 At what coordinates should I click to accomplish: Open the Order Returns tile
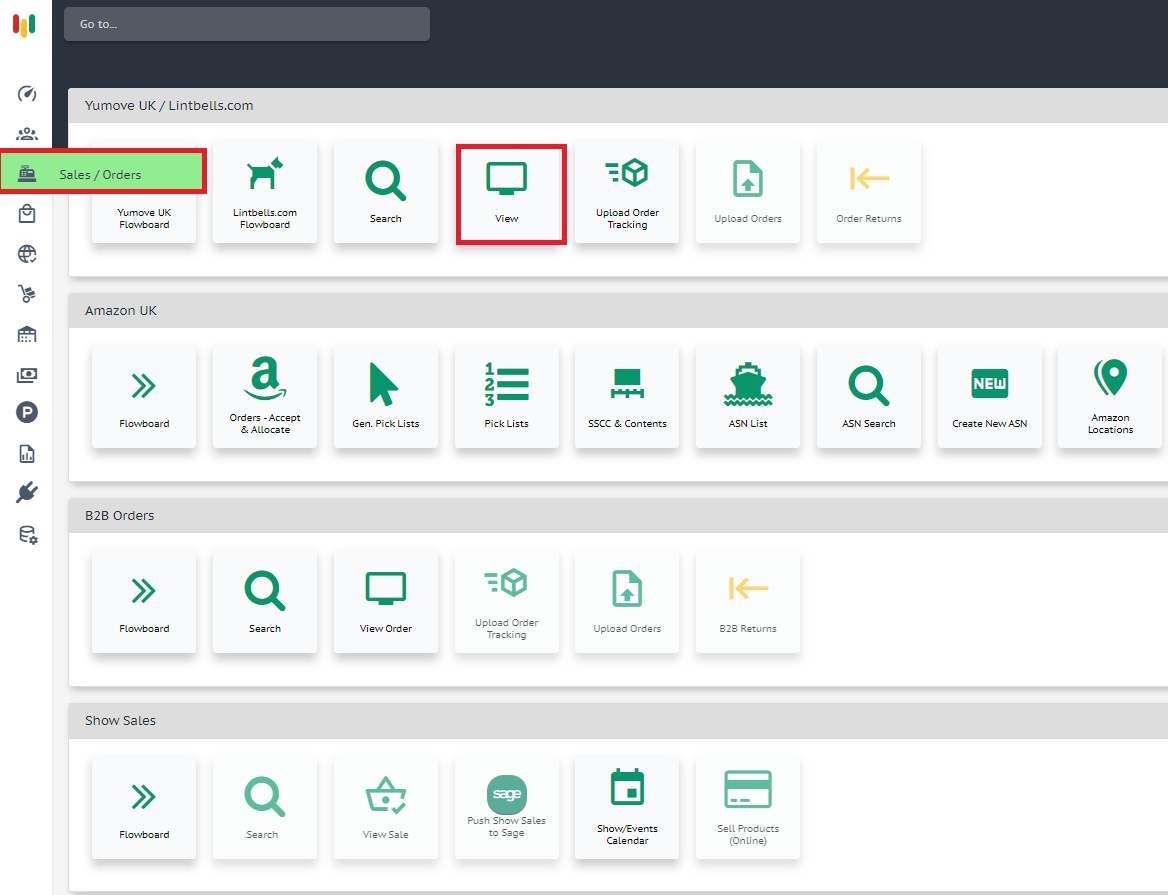[869, 191]
